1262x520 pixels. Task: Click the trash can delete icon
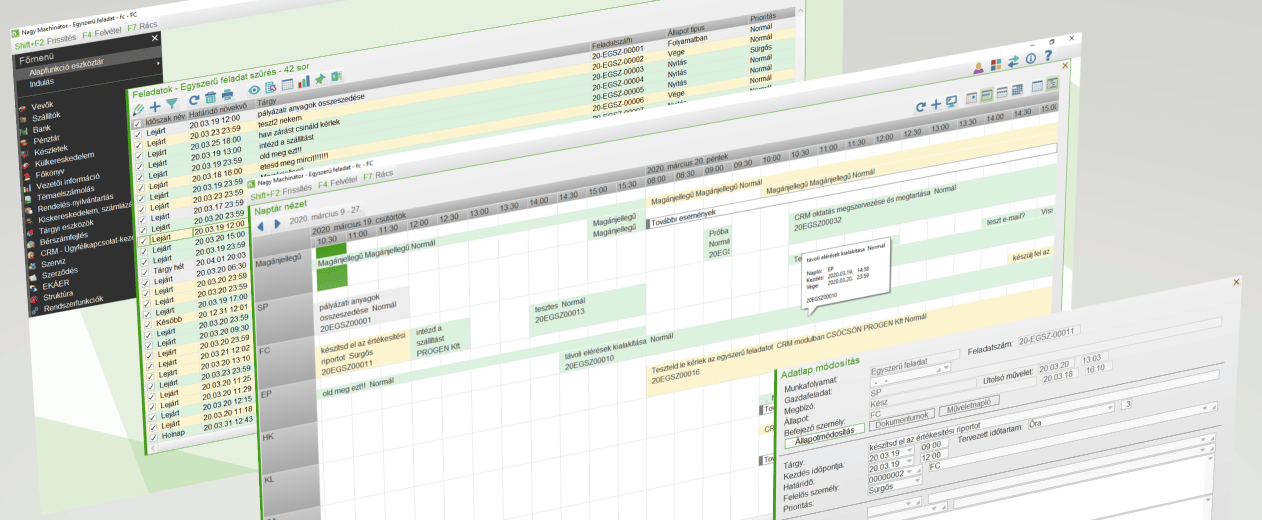click(211, 97)
